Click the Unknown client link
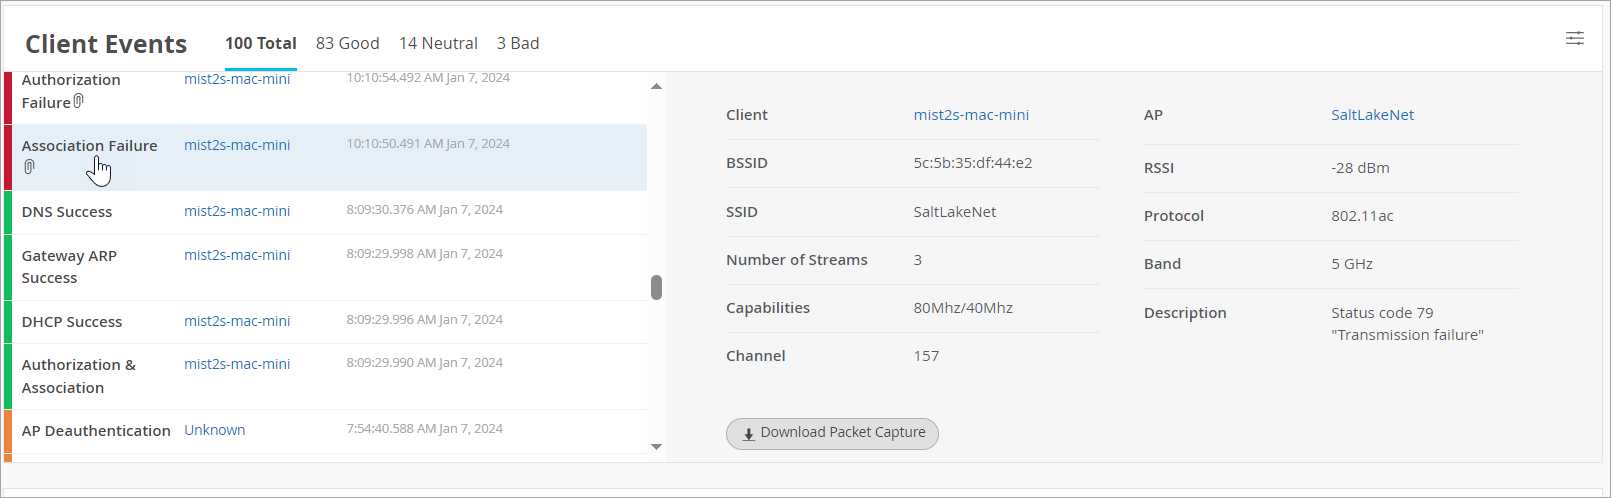This screenshot has height=498, width=1611. 214,430
